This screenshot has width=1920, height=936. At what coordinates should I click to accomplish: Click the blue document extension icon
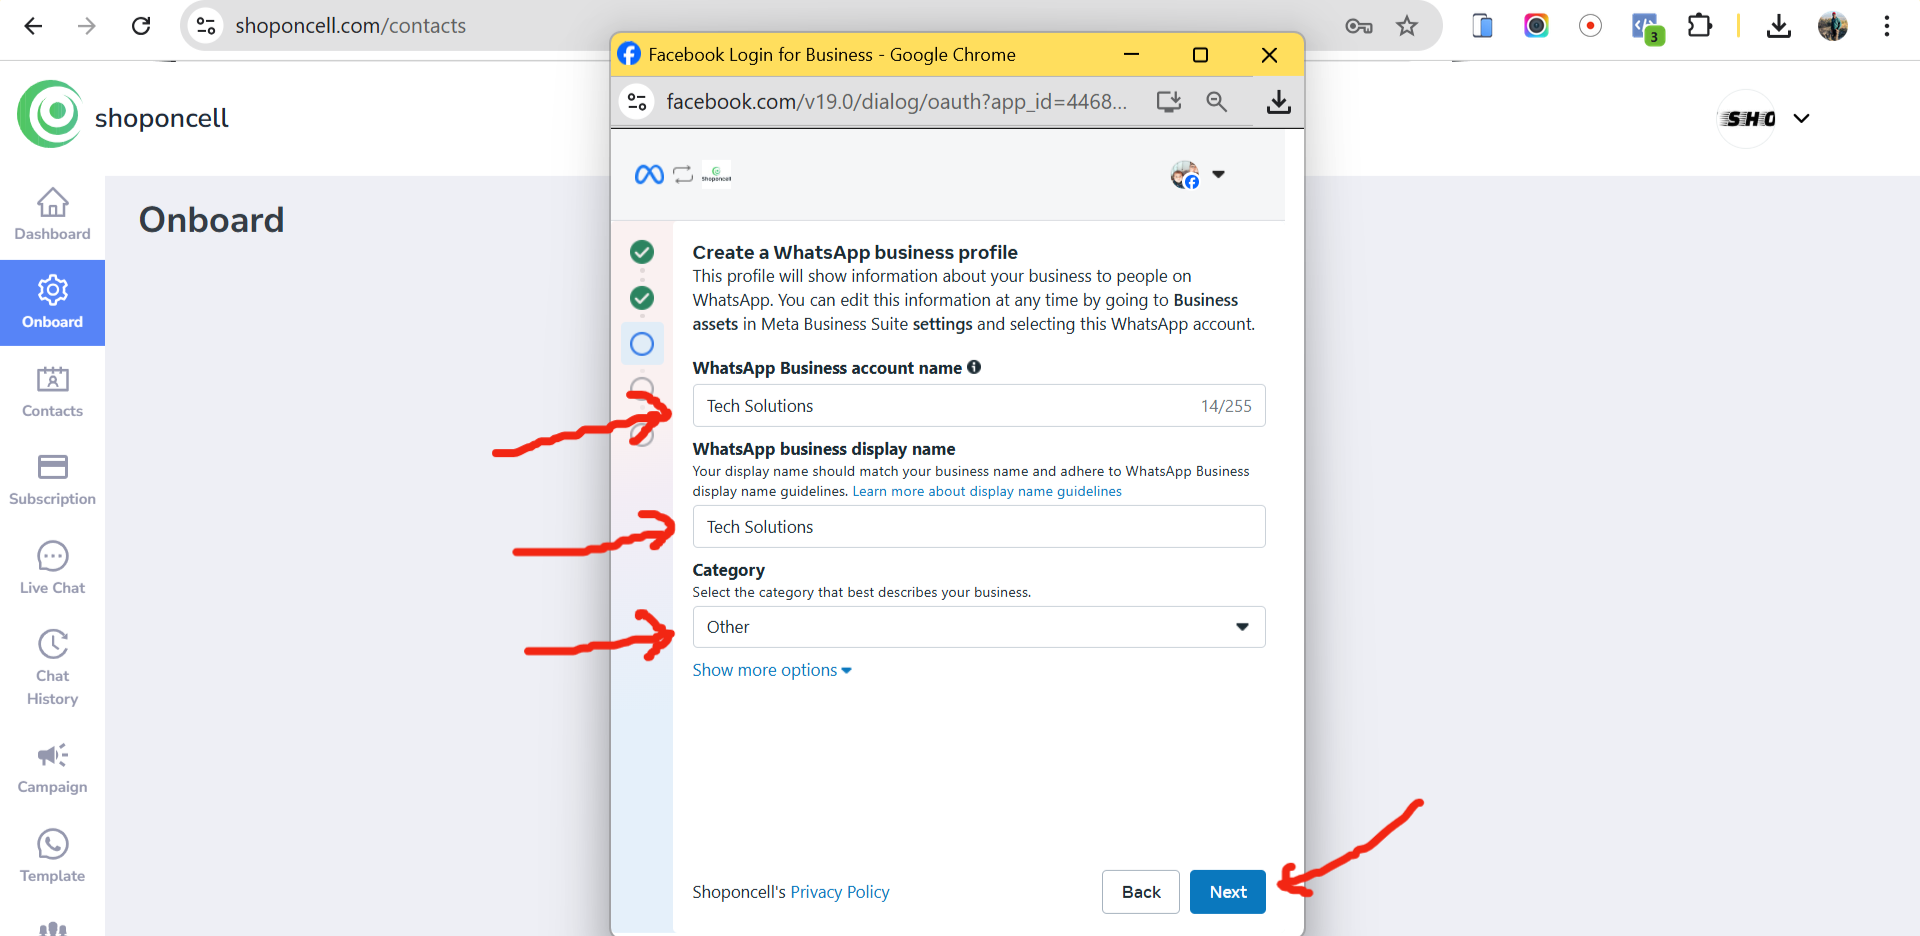(x=1482, y=26)
